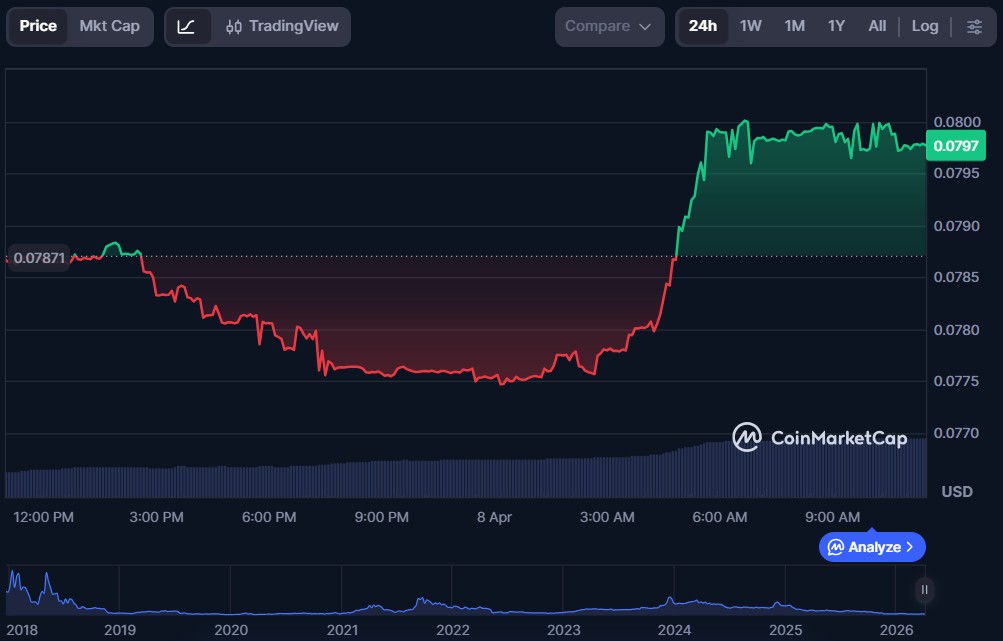Select the 24h time range tab
Viewport: 1003px width, 641px height.
click(x=703, y=27)
